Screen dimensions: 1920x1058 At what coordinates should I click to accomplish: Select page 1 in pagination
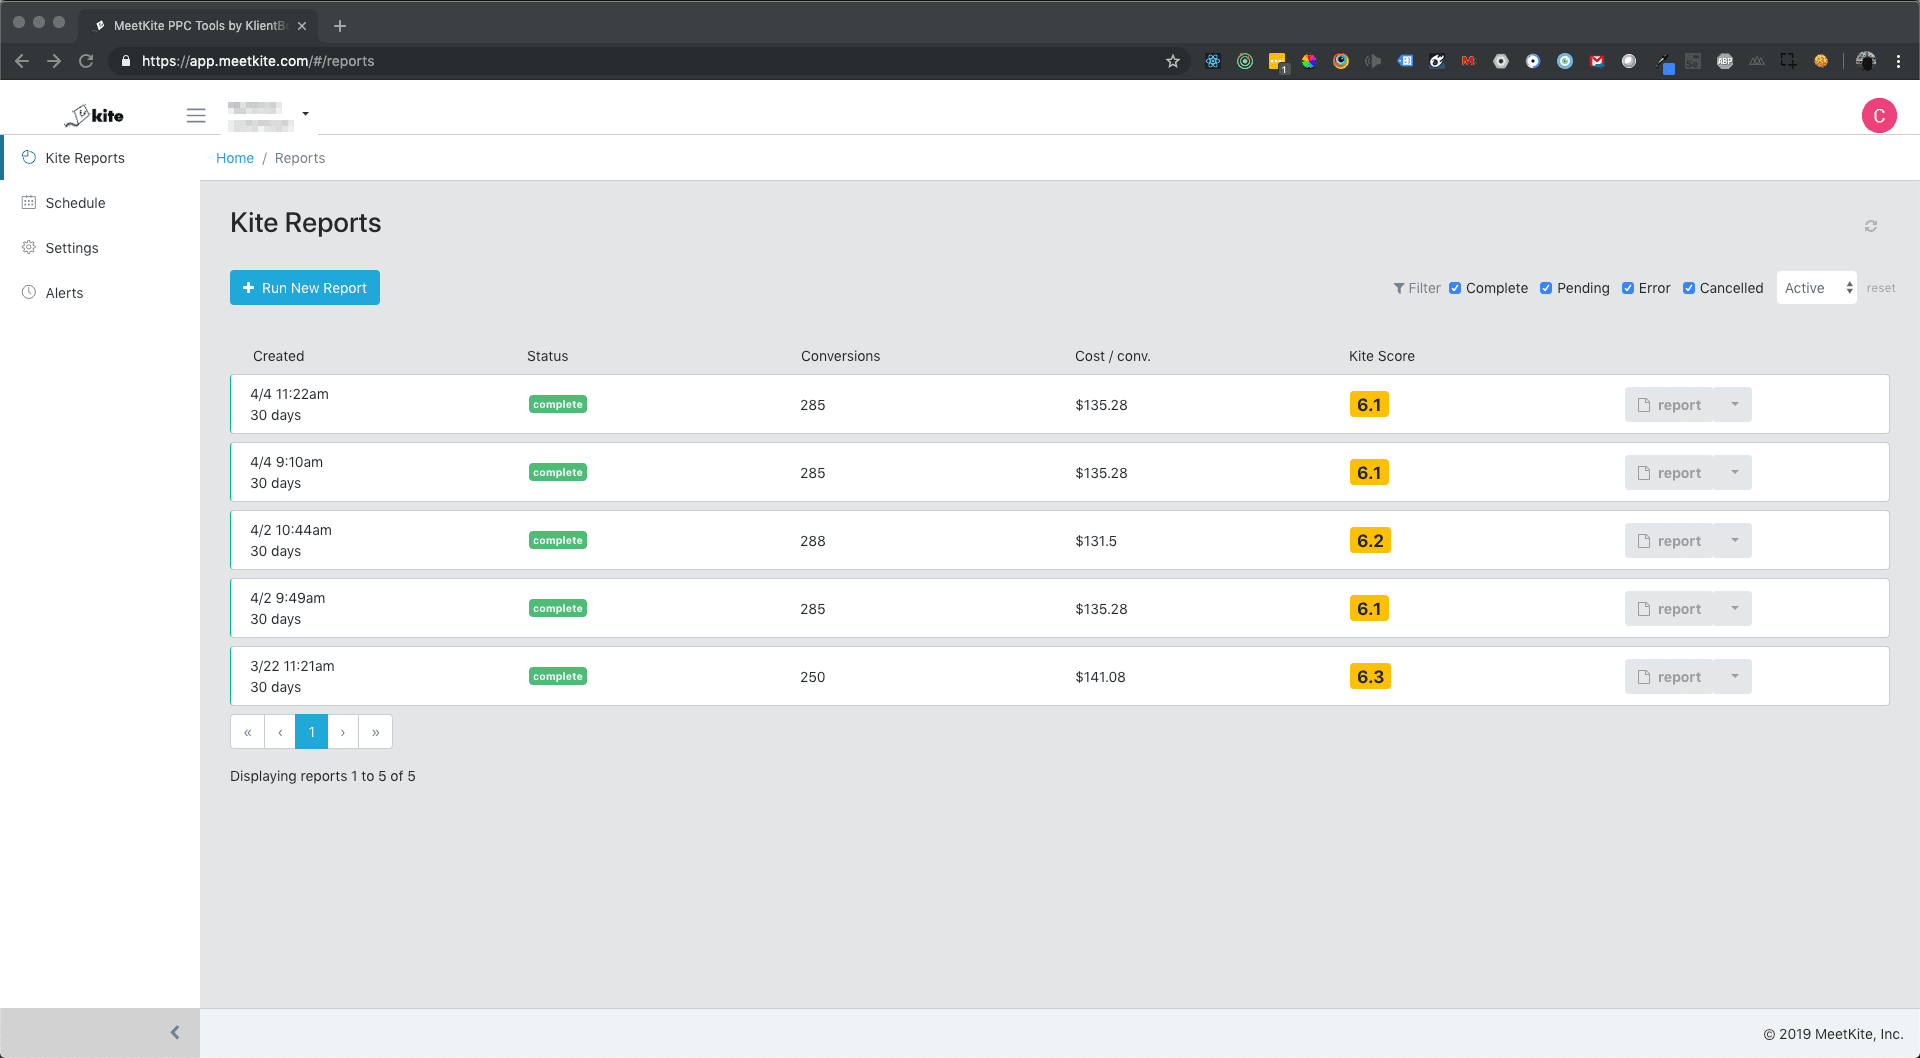coord(312,732)
